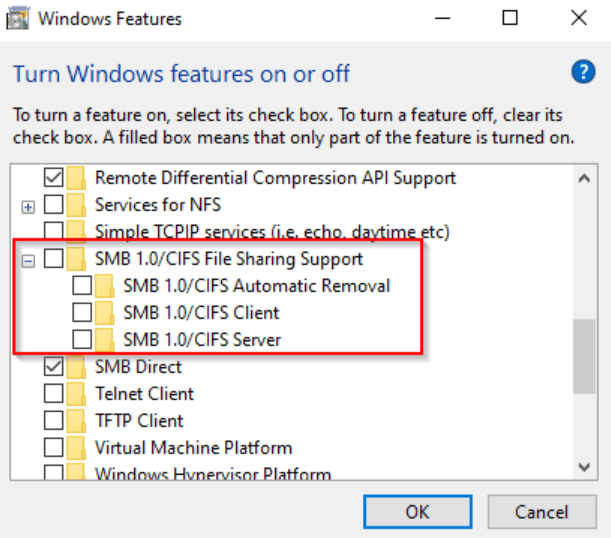Click the TFTP Client folder icon
Screen dimensions: 611x538
pyautogui.click(x=77, y=421)
